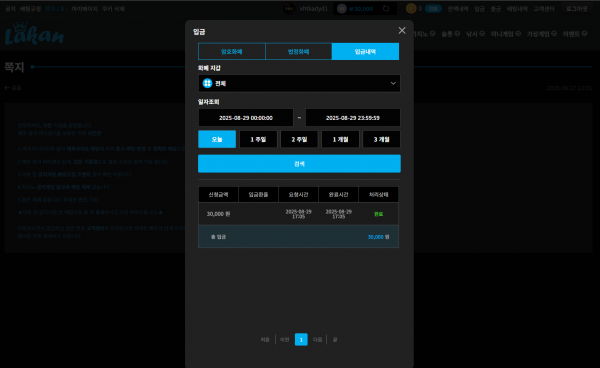Go to the 다음 results page
600x368 pixels.
(x=318, y=340)
